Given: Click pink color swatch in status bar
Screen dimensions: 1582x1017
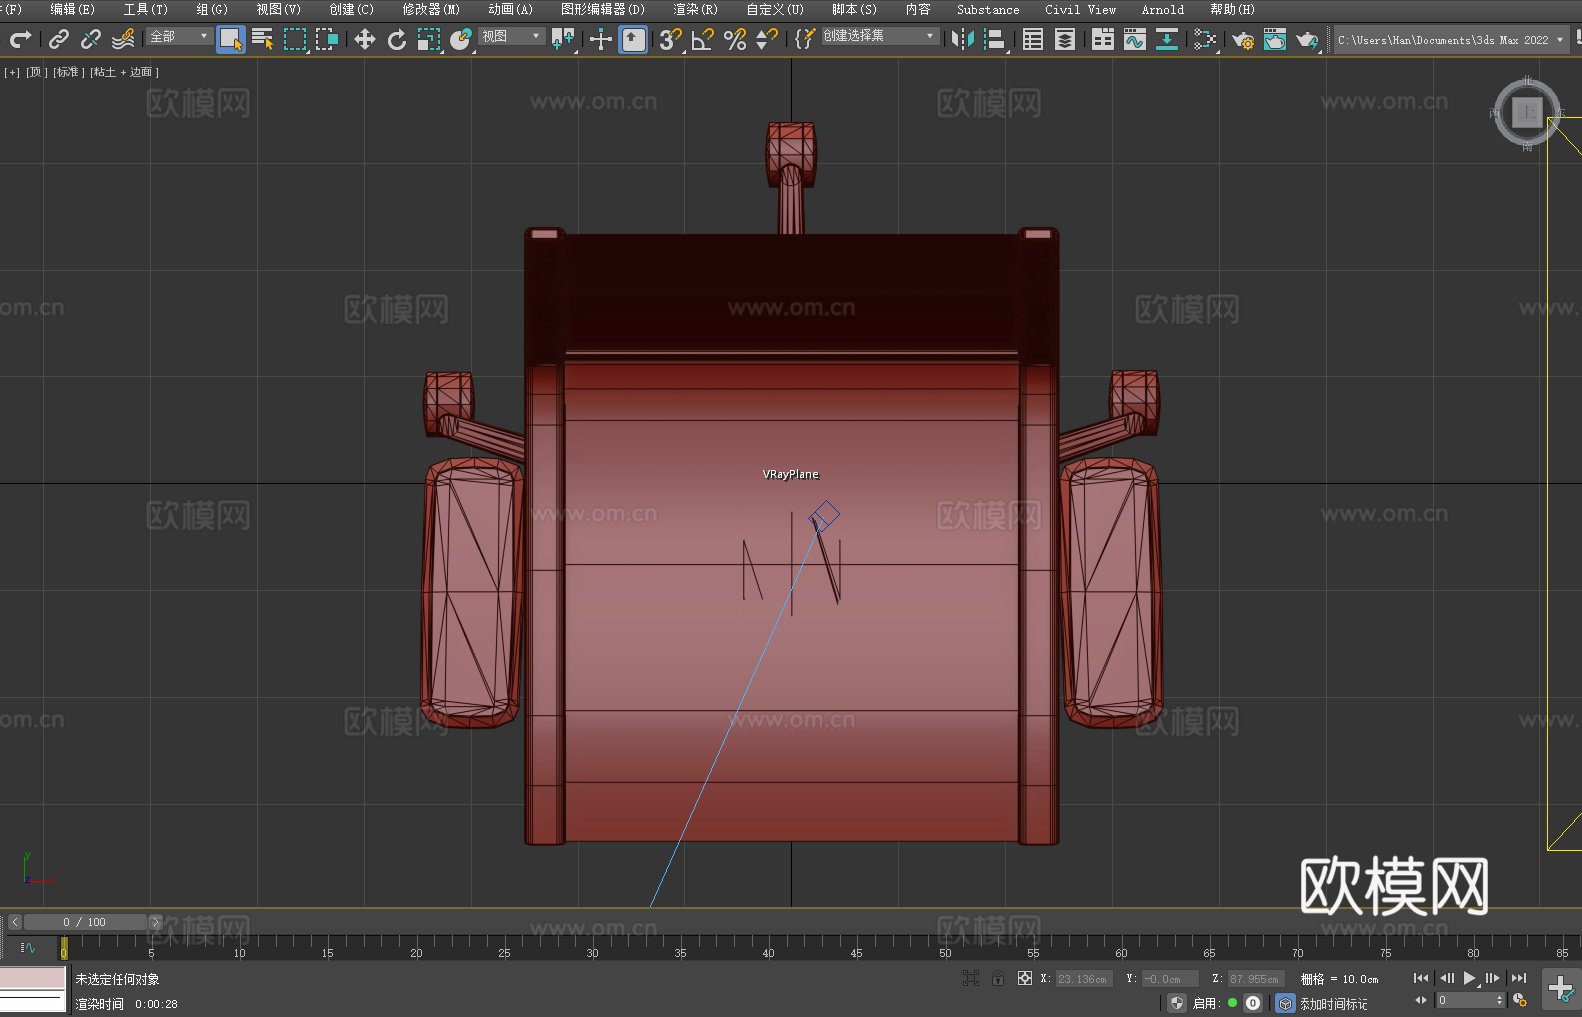Looking at the screenshot, I should 33,977.
